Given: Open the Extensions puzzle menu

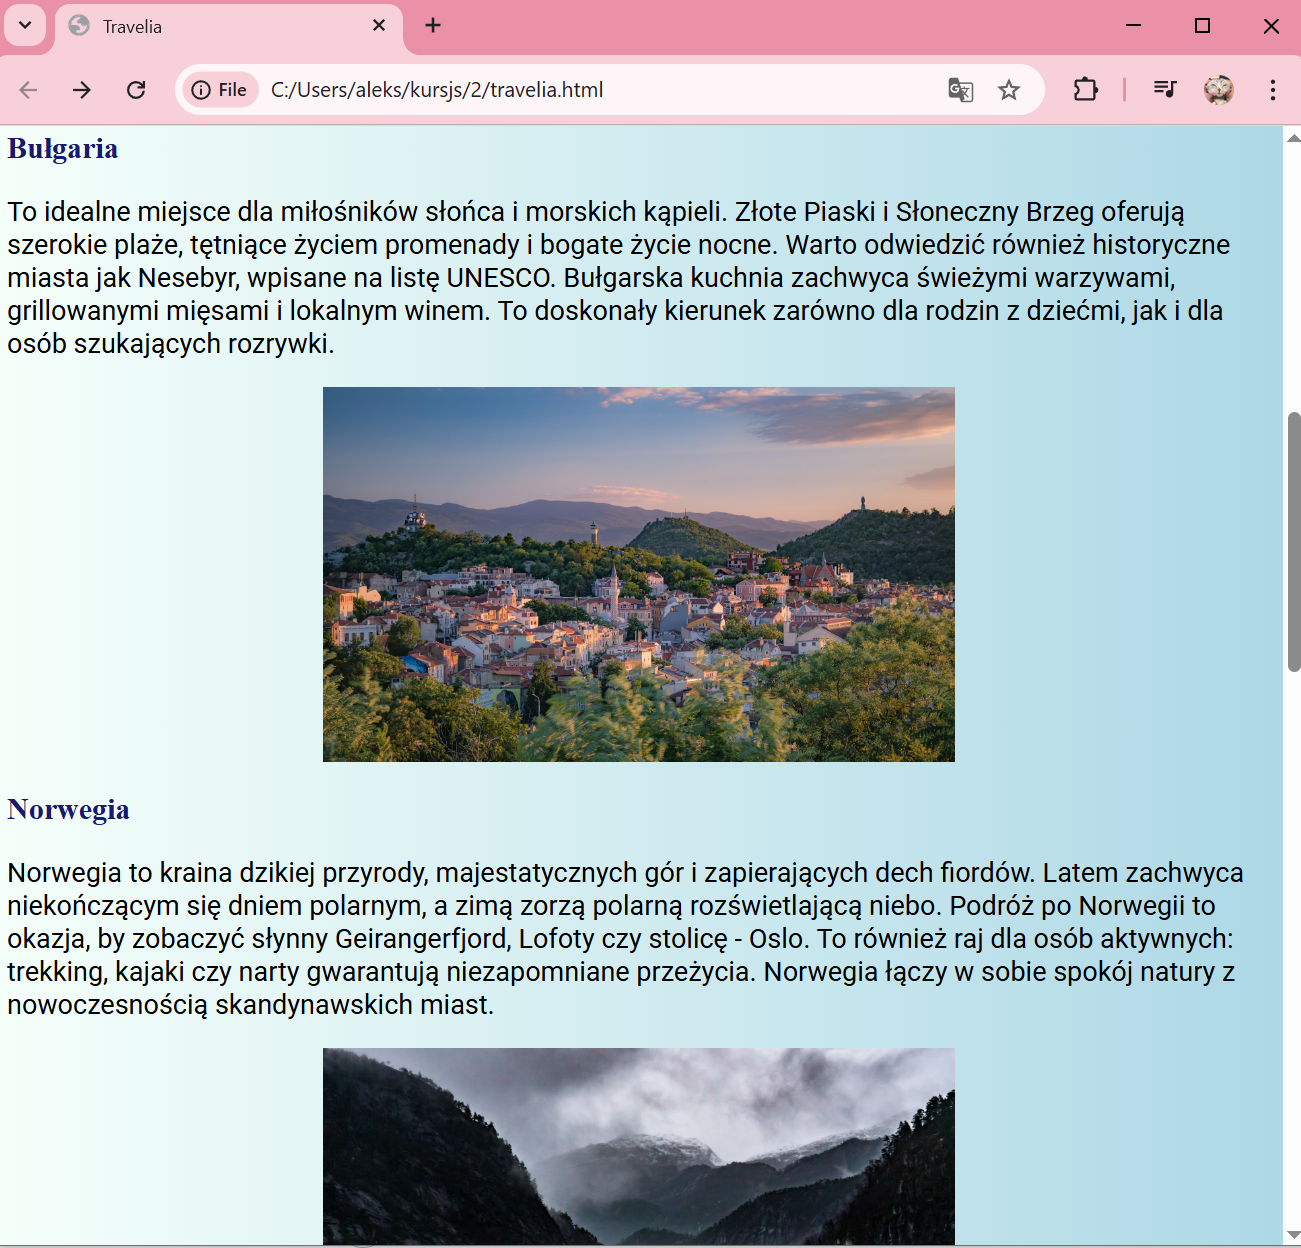Looking at the screenshot, I should (x=1085, y=90).
